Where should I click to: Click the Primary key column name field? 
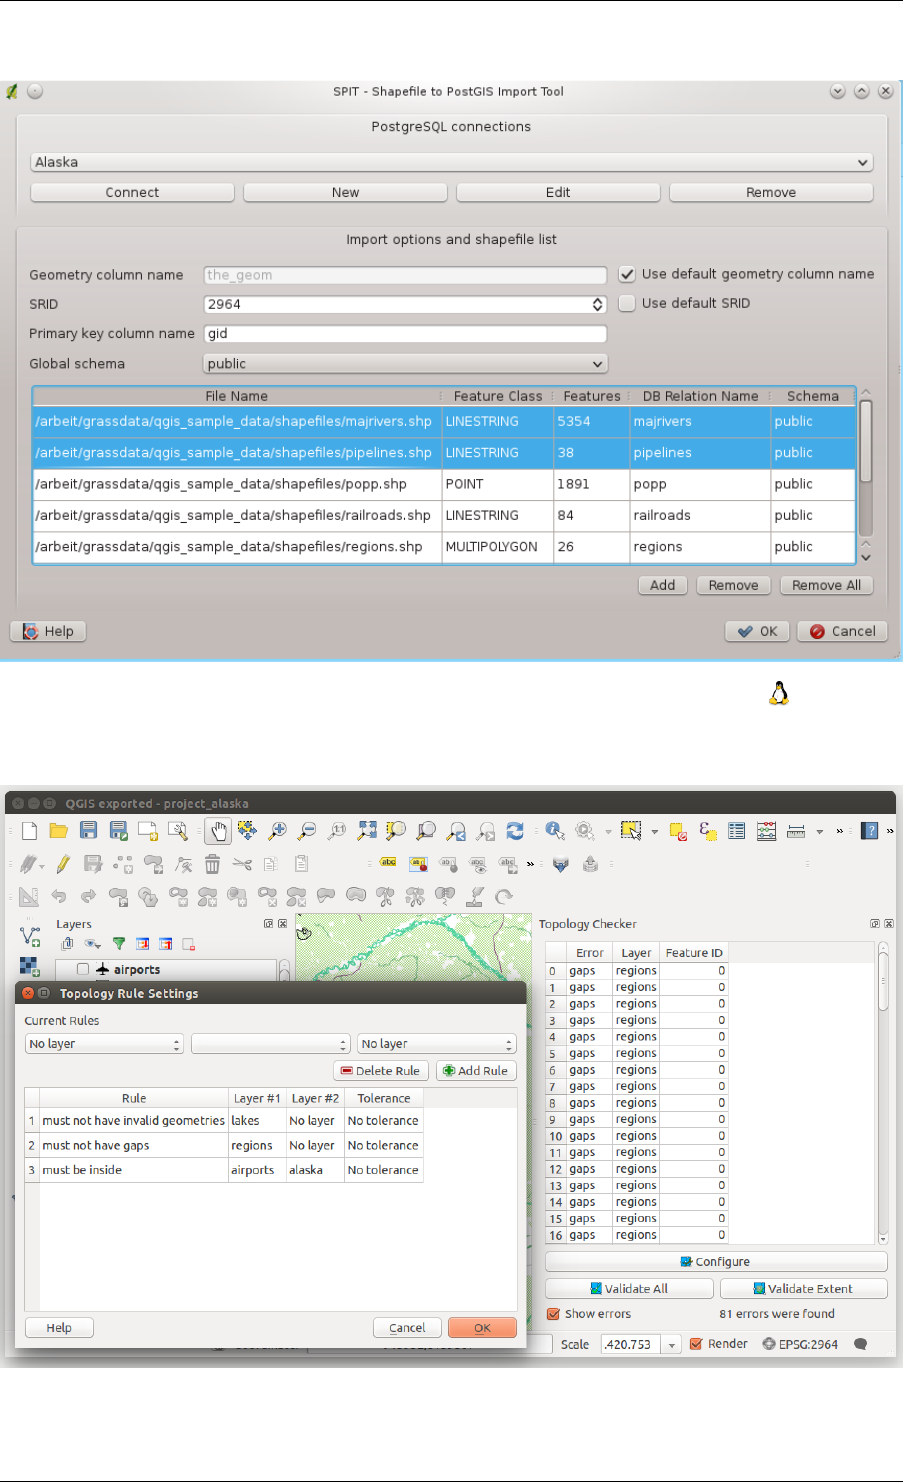pos(405,334)
